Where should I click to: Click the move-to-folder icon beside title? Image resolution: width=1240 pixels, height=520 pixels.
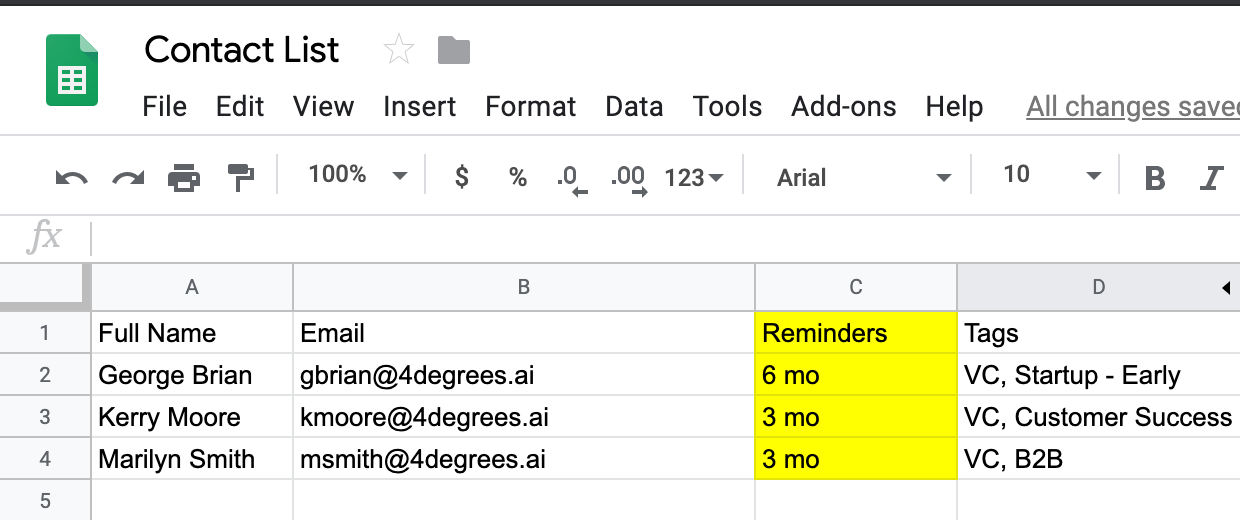[454, 50]
